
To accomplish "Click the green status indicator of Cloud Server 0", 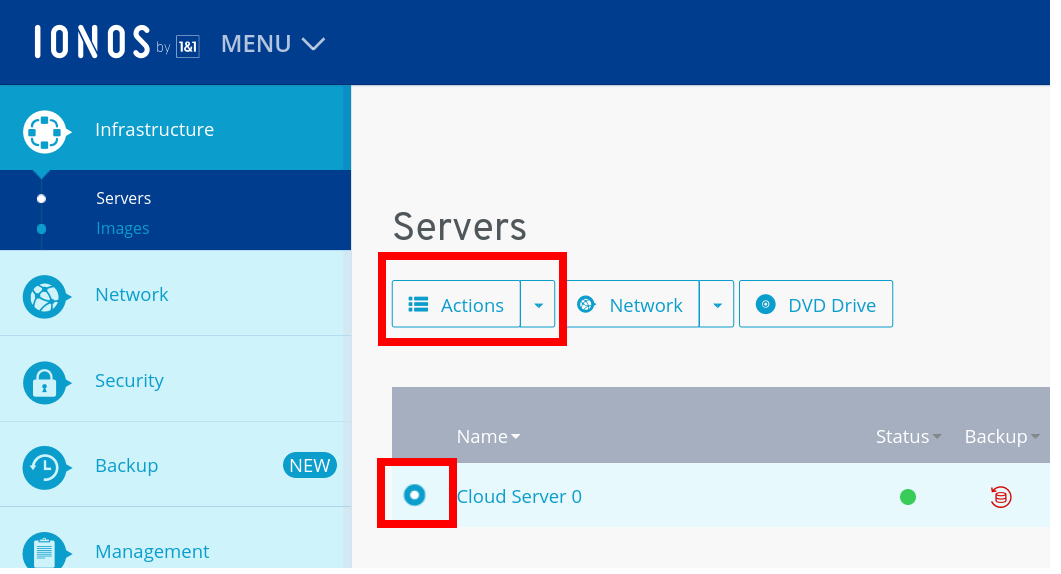I will (908, 498).
